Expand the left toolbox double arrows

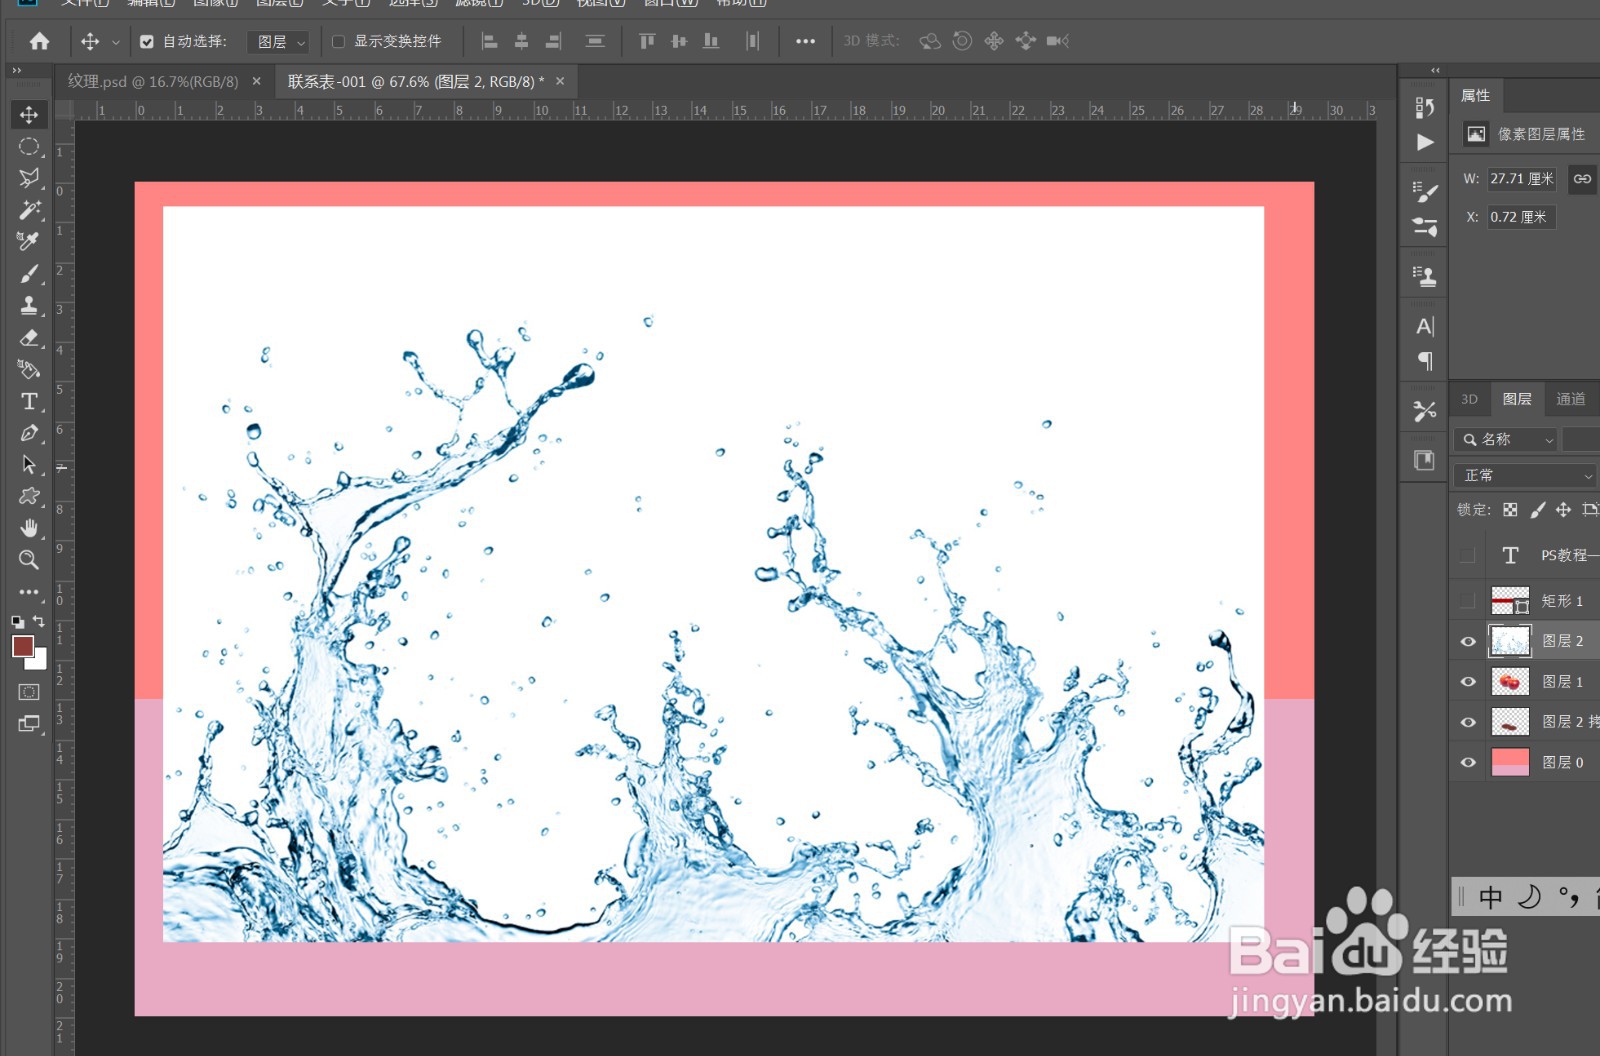(x=16, y=70)
